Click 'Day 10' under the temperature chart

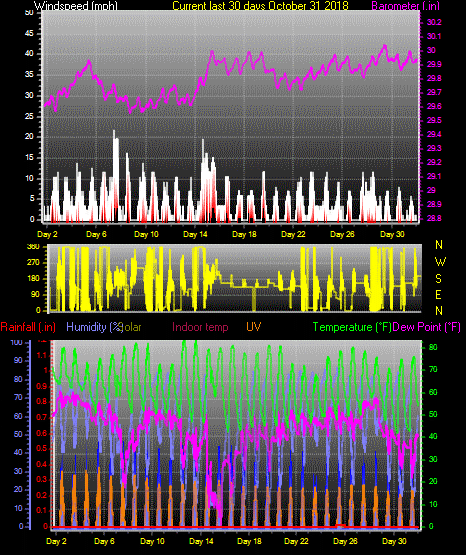pyautogui.click(x=153, y=541)
